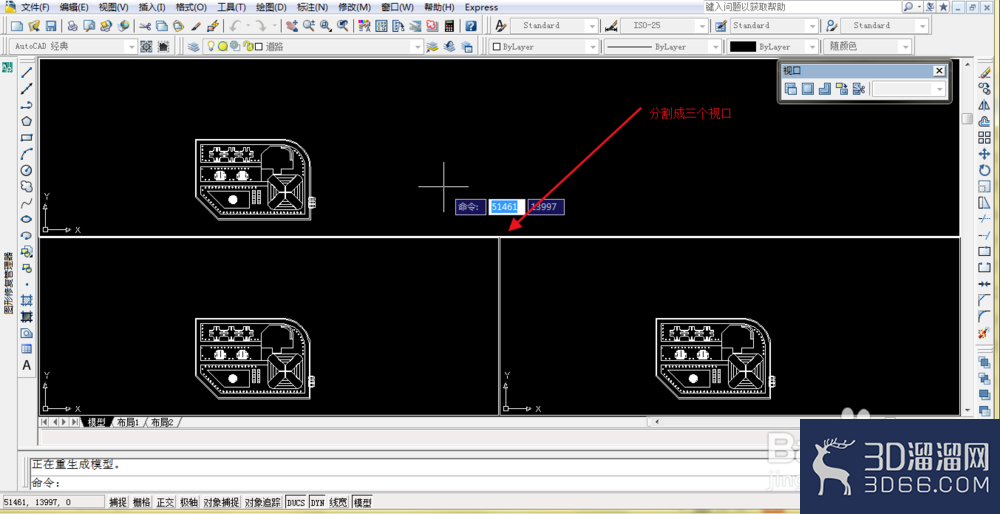This screenshot has width=1000, height=514.
Task: Click Single Viewport icon in 视口 toolbar
Action: click(808, 89)
